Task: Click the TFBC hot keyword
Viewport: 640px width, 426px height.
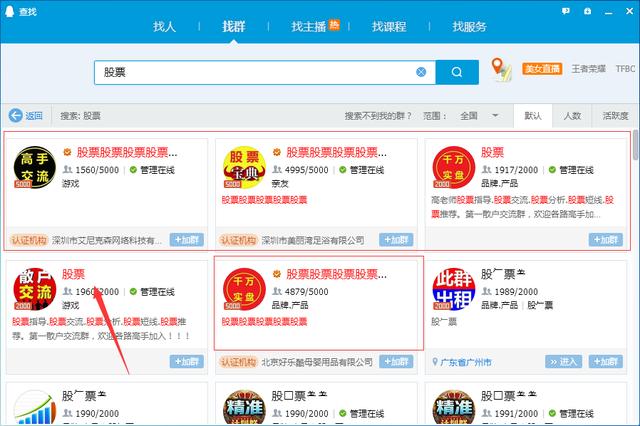Action: (x=625, y=69)
